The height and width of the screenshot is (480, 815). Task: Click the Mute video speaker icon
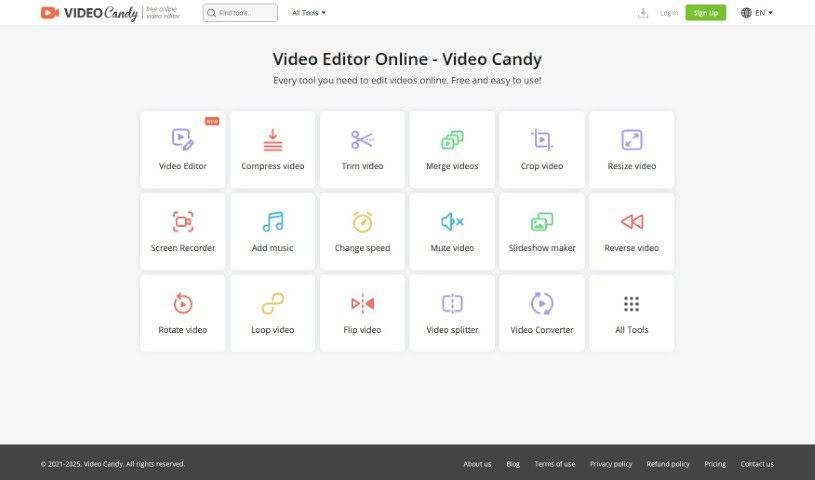[x=452, y=222]
